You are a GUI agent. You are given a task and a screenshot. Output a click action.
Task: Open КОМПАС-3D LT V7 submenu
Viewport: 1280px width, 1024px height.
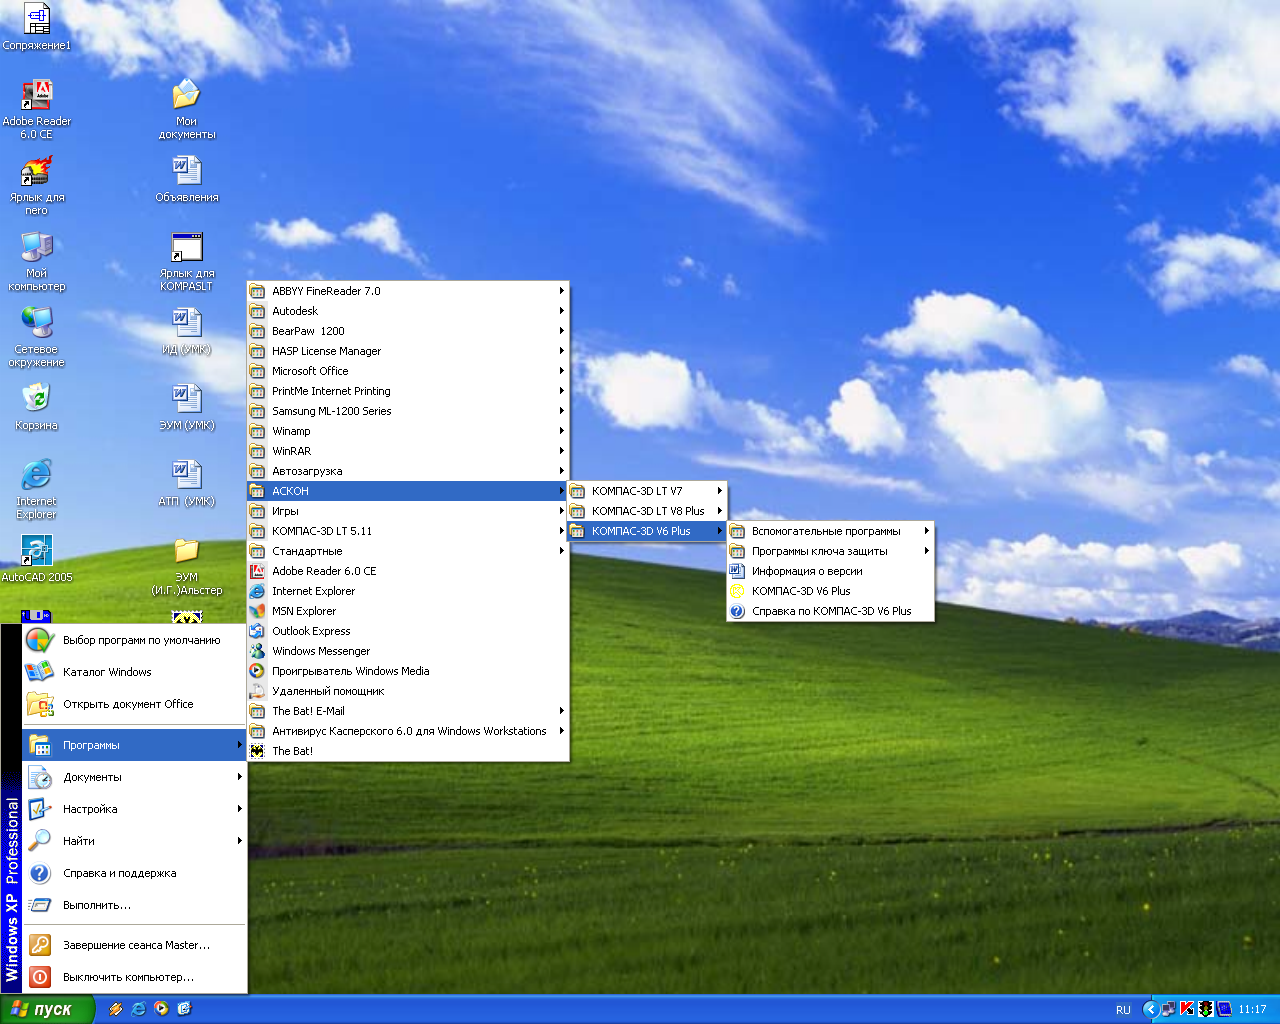coord(647,491)
